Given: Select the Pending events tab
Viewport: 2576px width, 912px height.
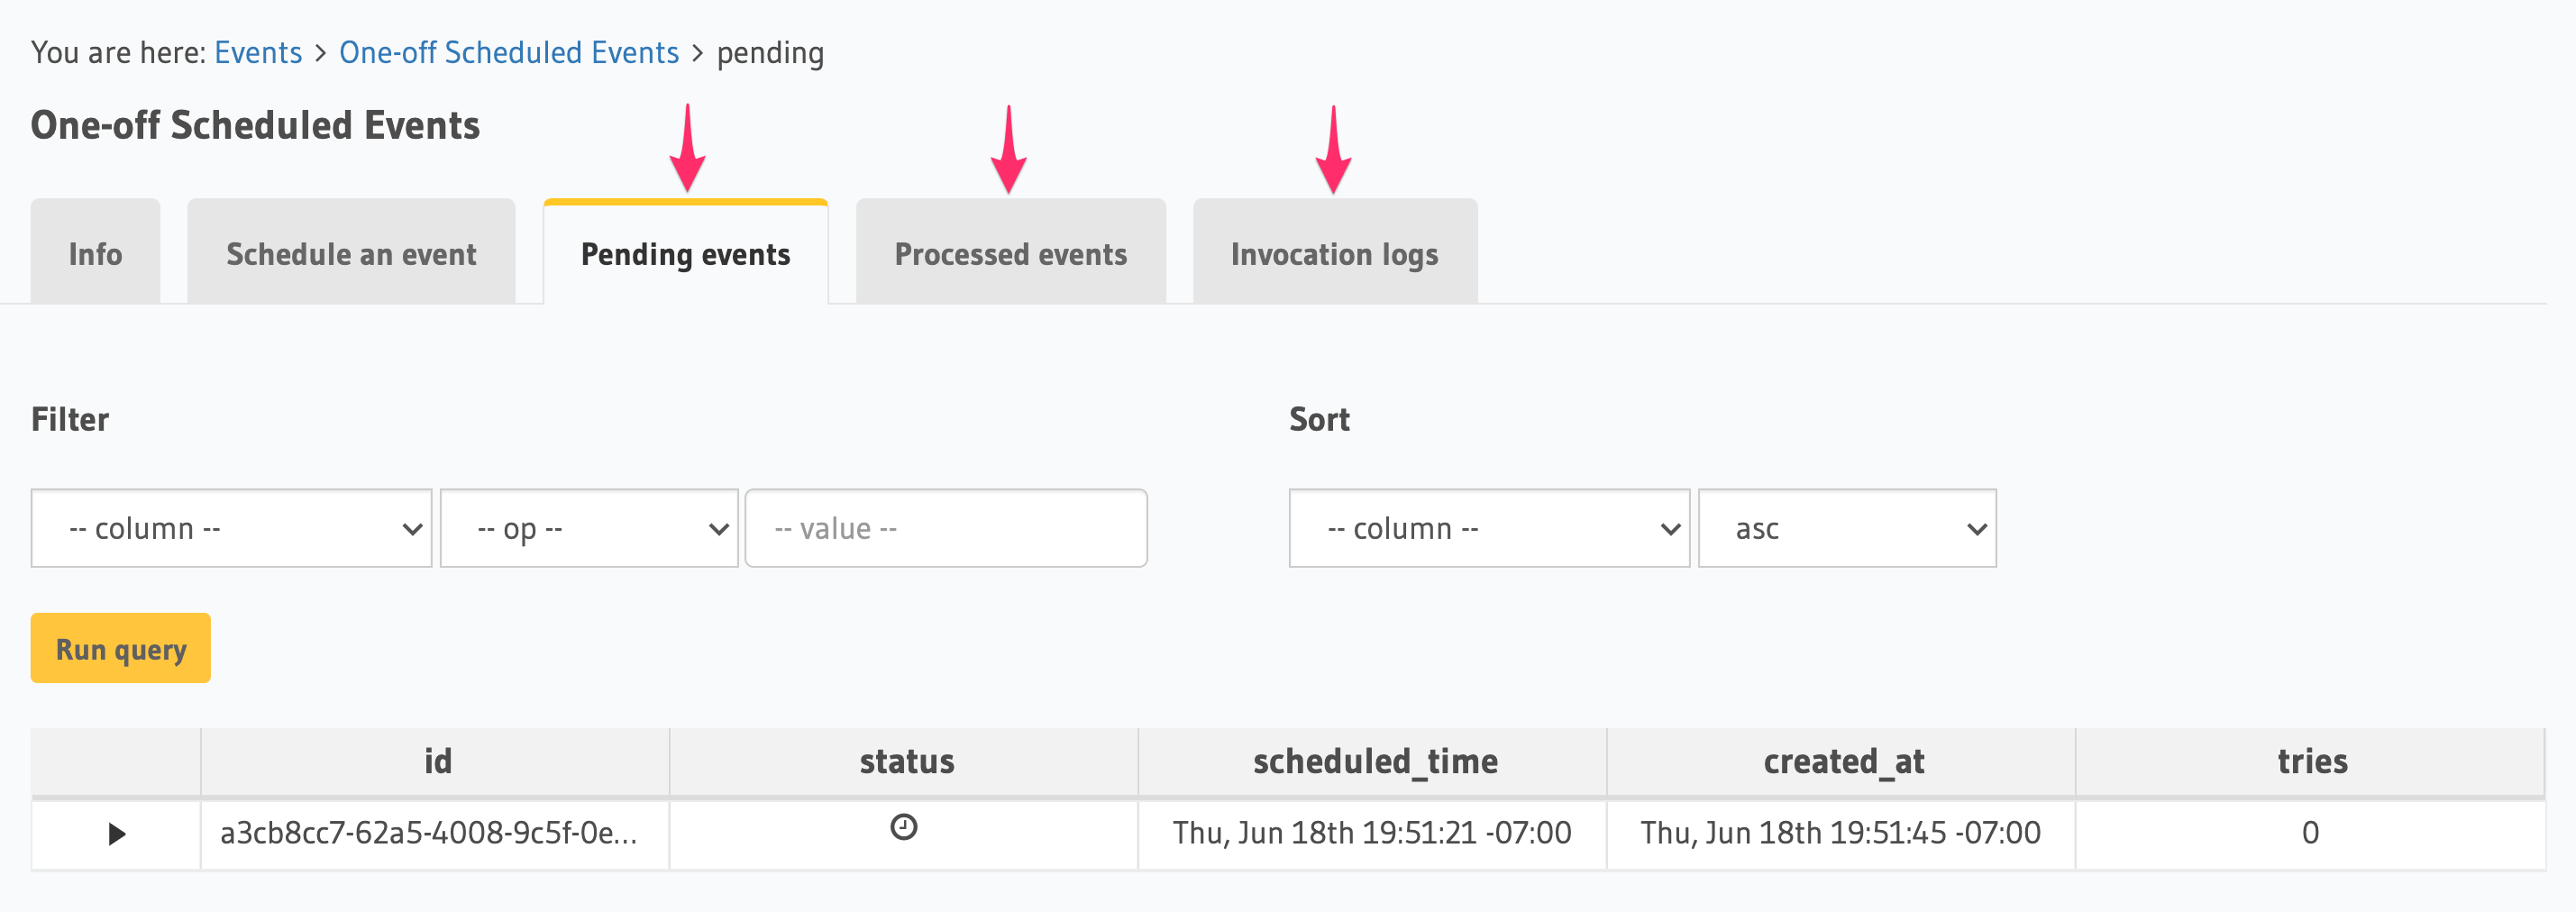Looking at the screenshot, I should (685, 254).
